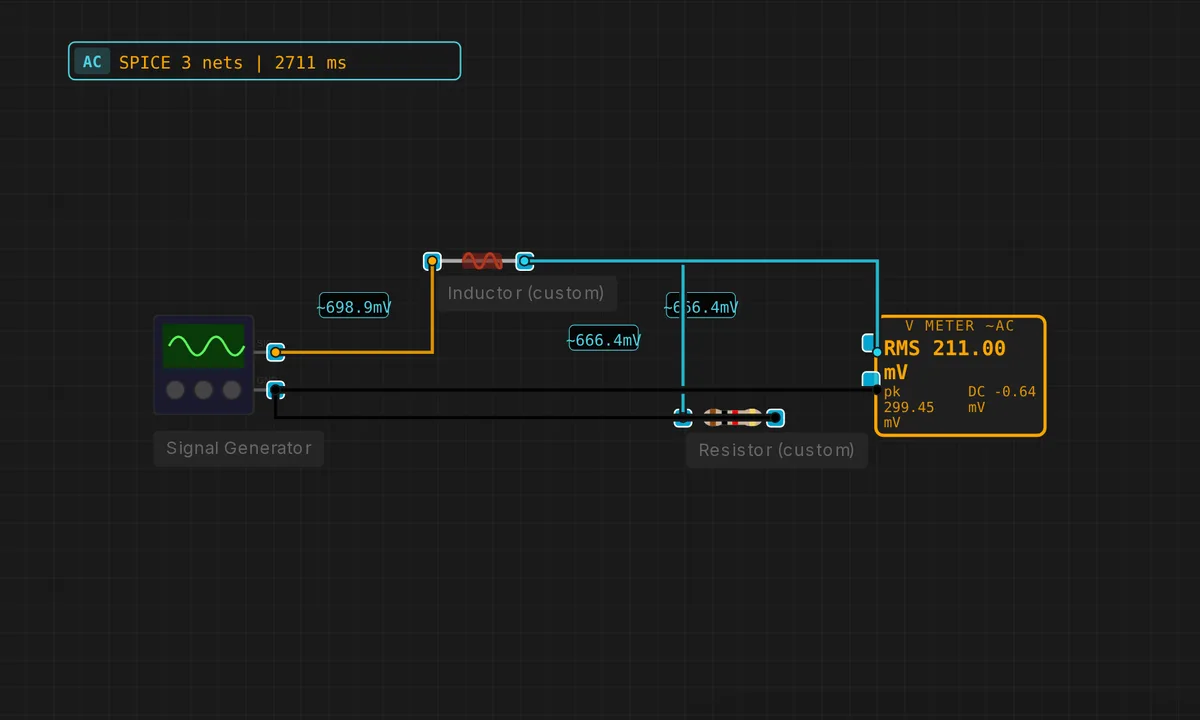
Task: Select the voltmeter's lower input terminal
Action: coord(870,380)
